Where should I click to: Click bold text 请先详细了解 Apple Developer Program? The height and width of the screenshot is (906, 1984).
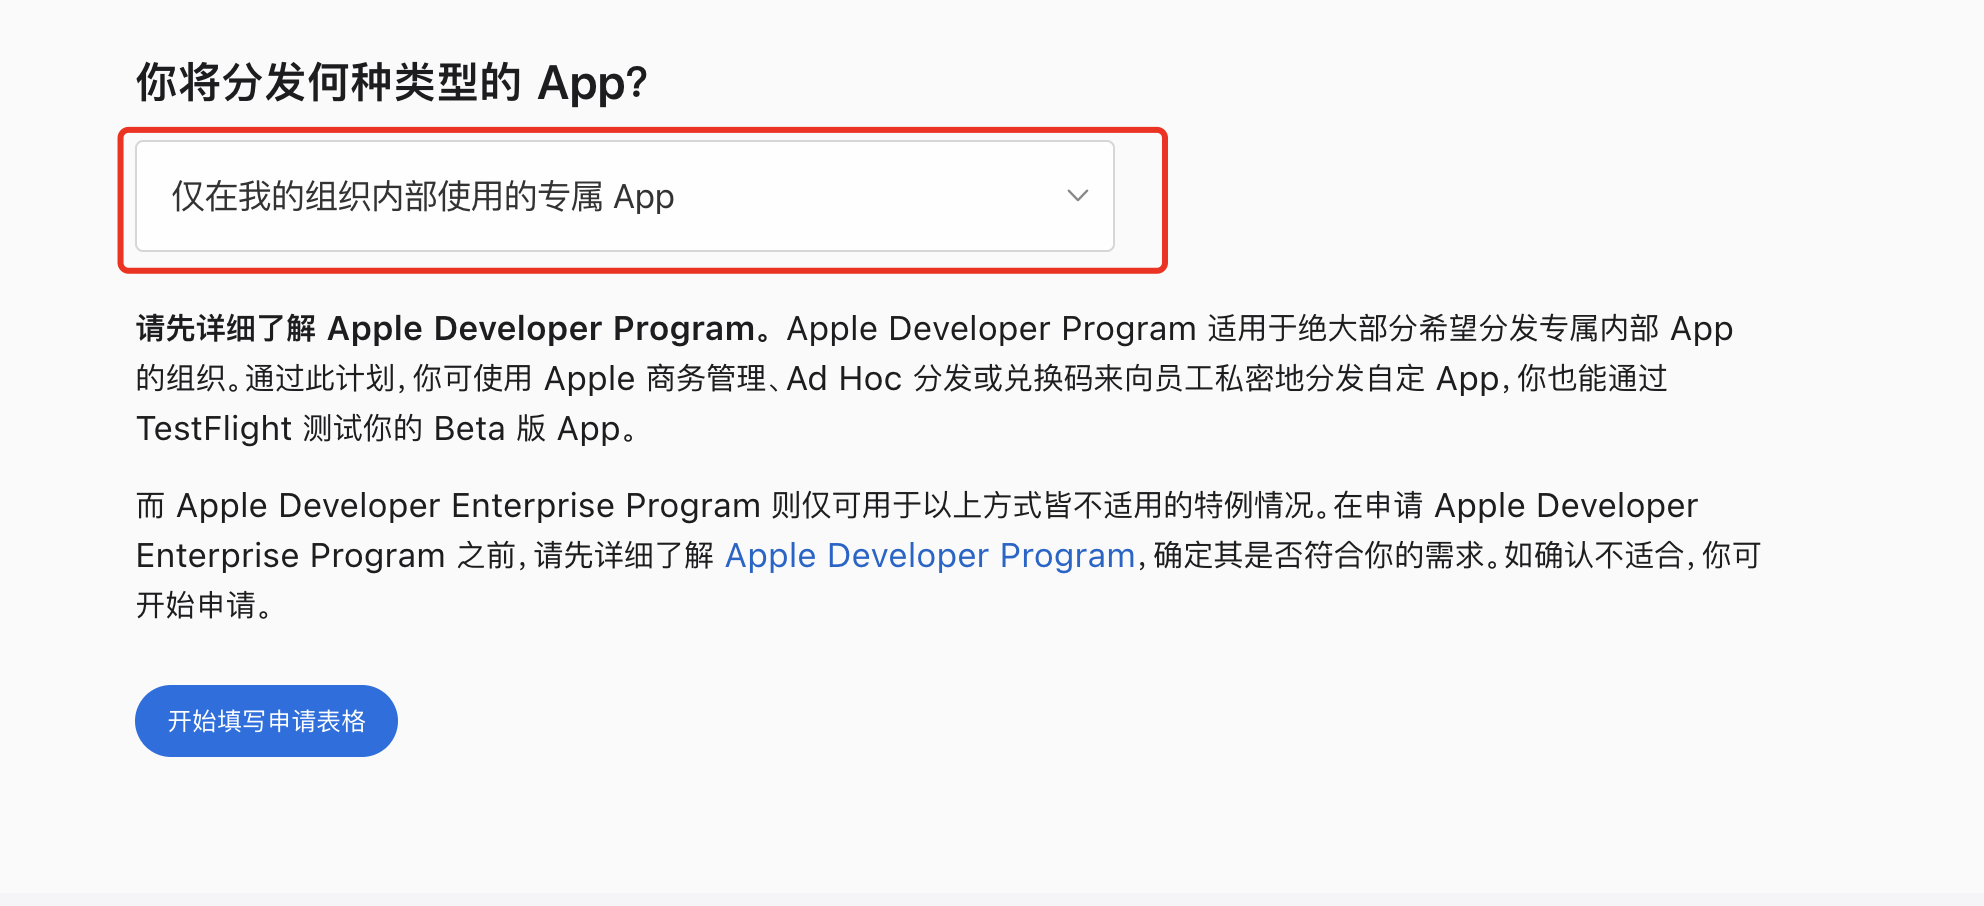(453, 329)
